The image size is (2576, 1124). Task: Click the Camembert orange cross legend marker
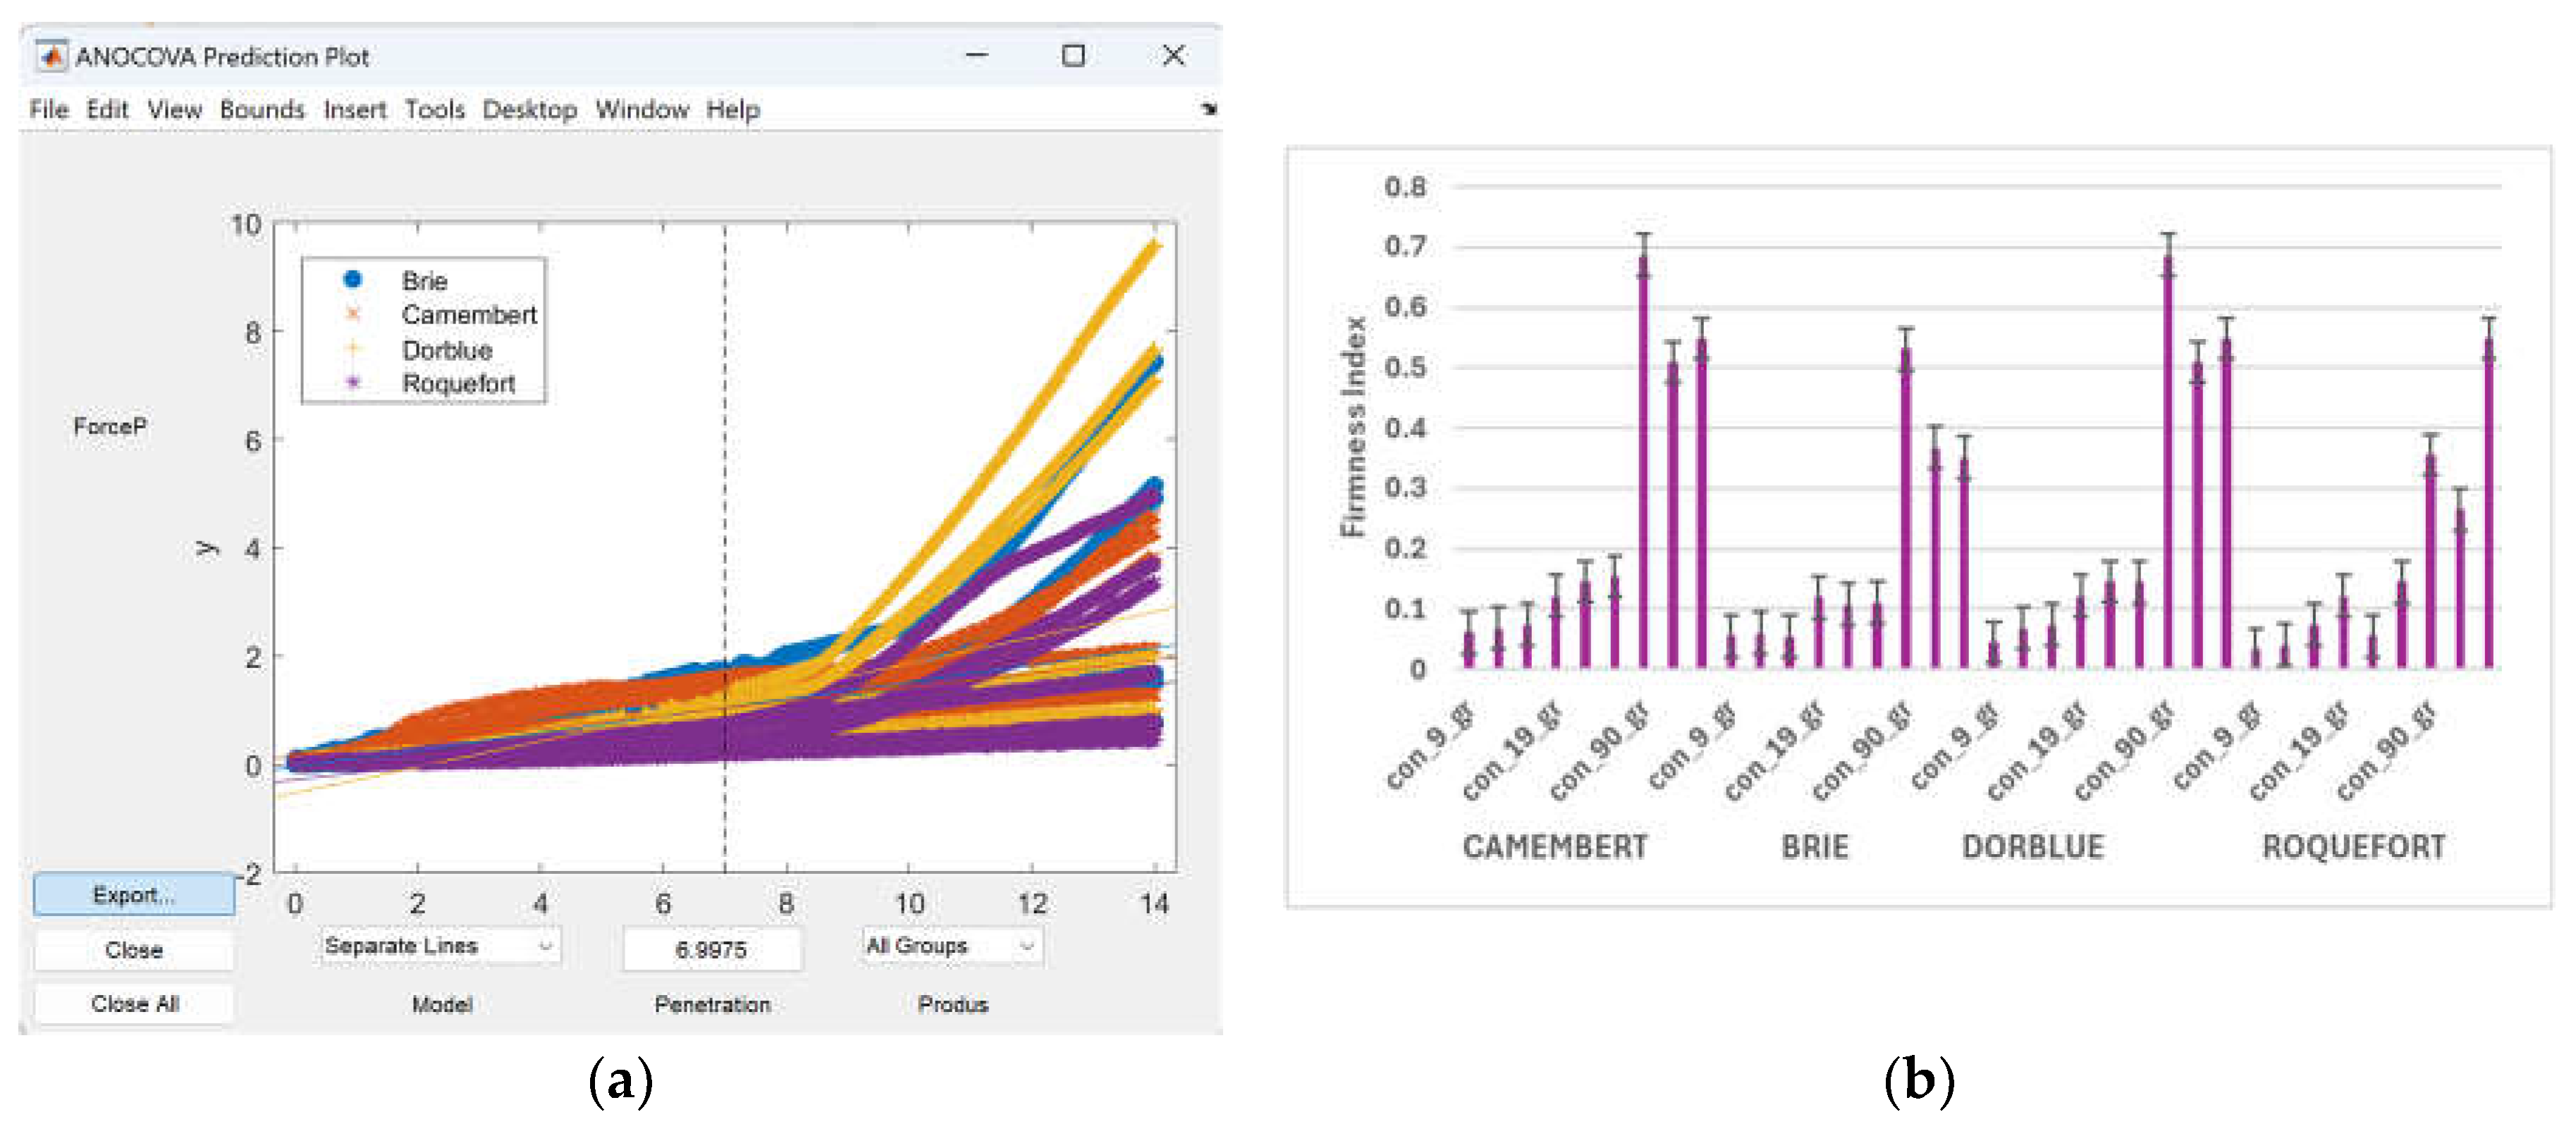pos(352,314)
